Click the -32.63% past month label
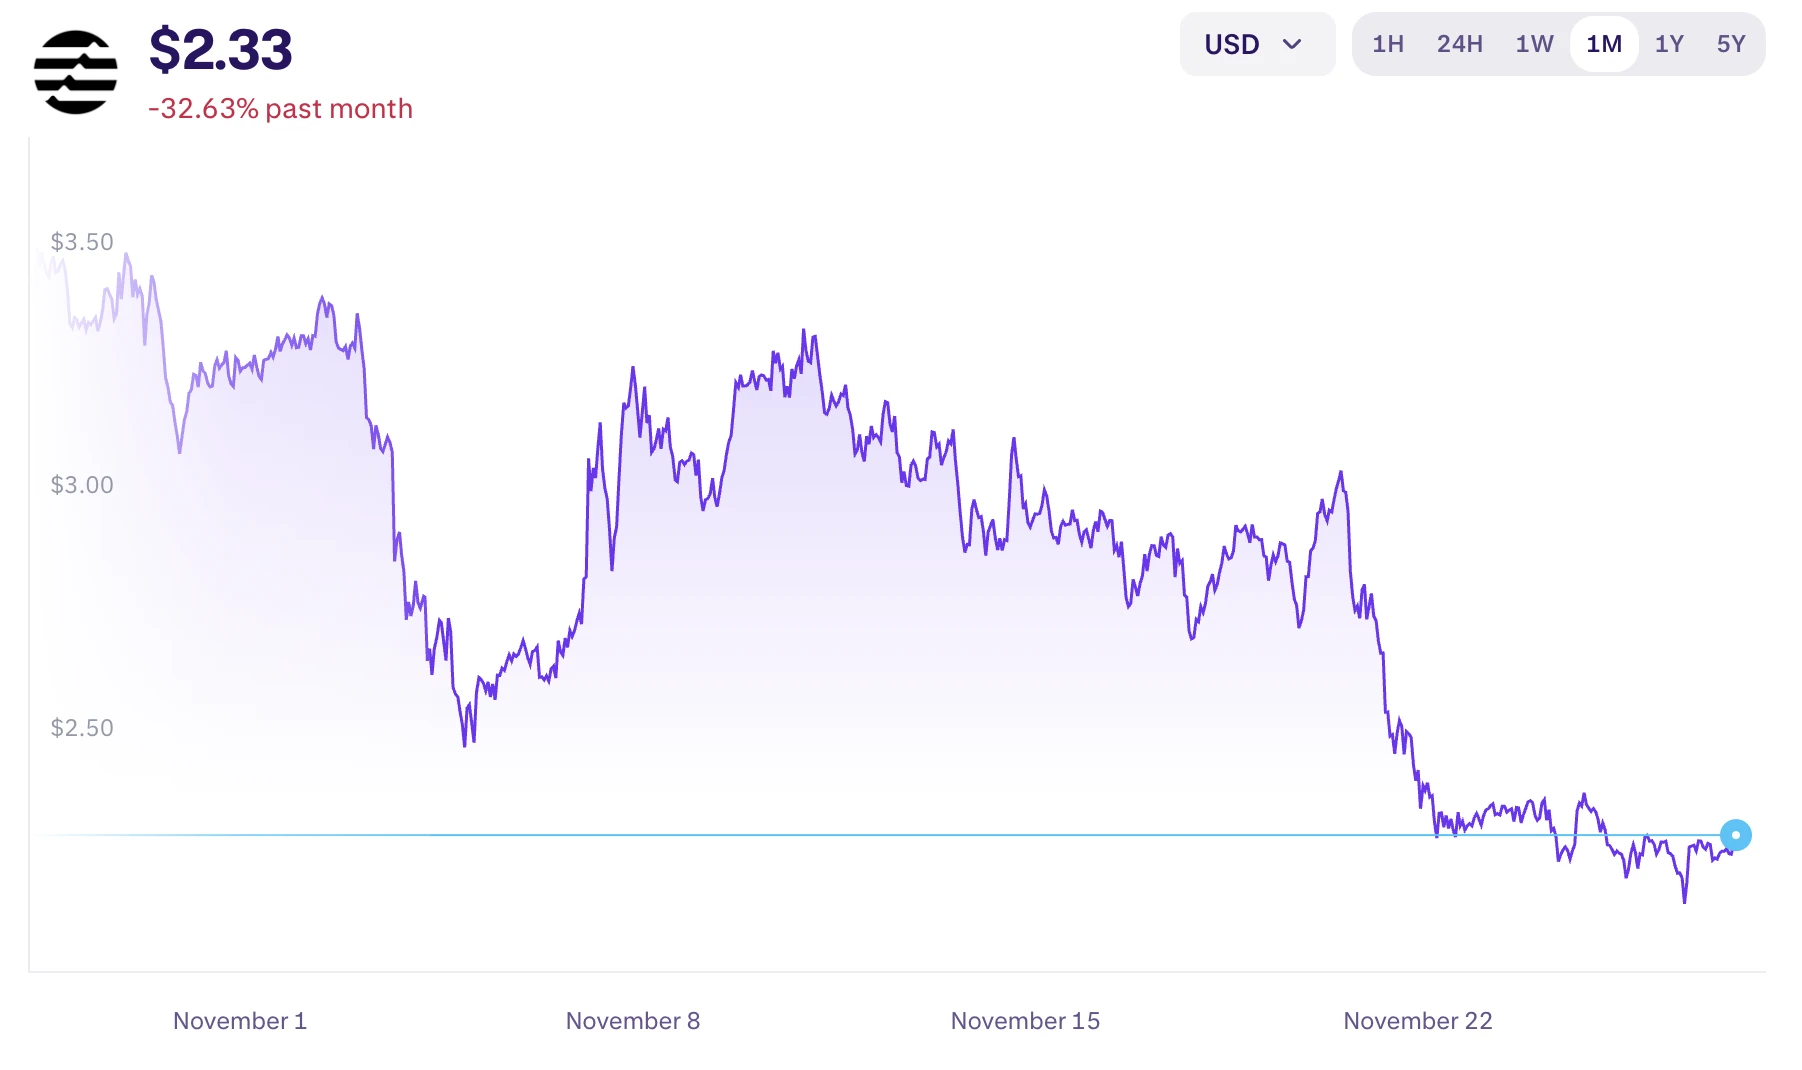 (x=280, y=108)
